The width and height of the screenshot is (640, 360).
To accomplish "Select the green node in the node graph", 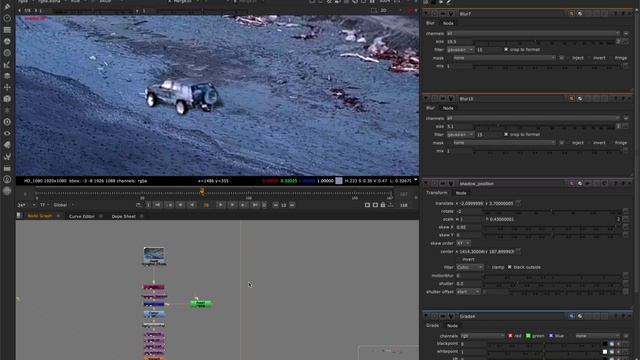I will pos(201,303).
